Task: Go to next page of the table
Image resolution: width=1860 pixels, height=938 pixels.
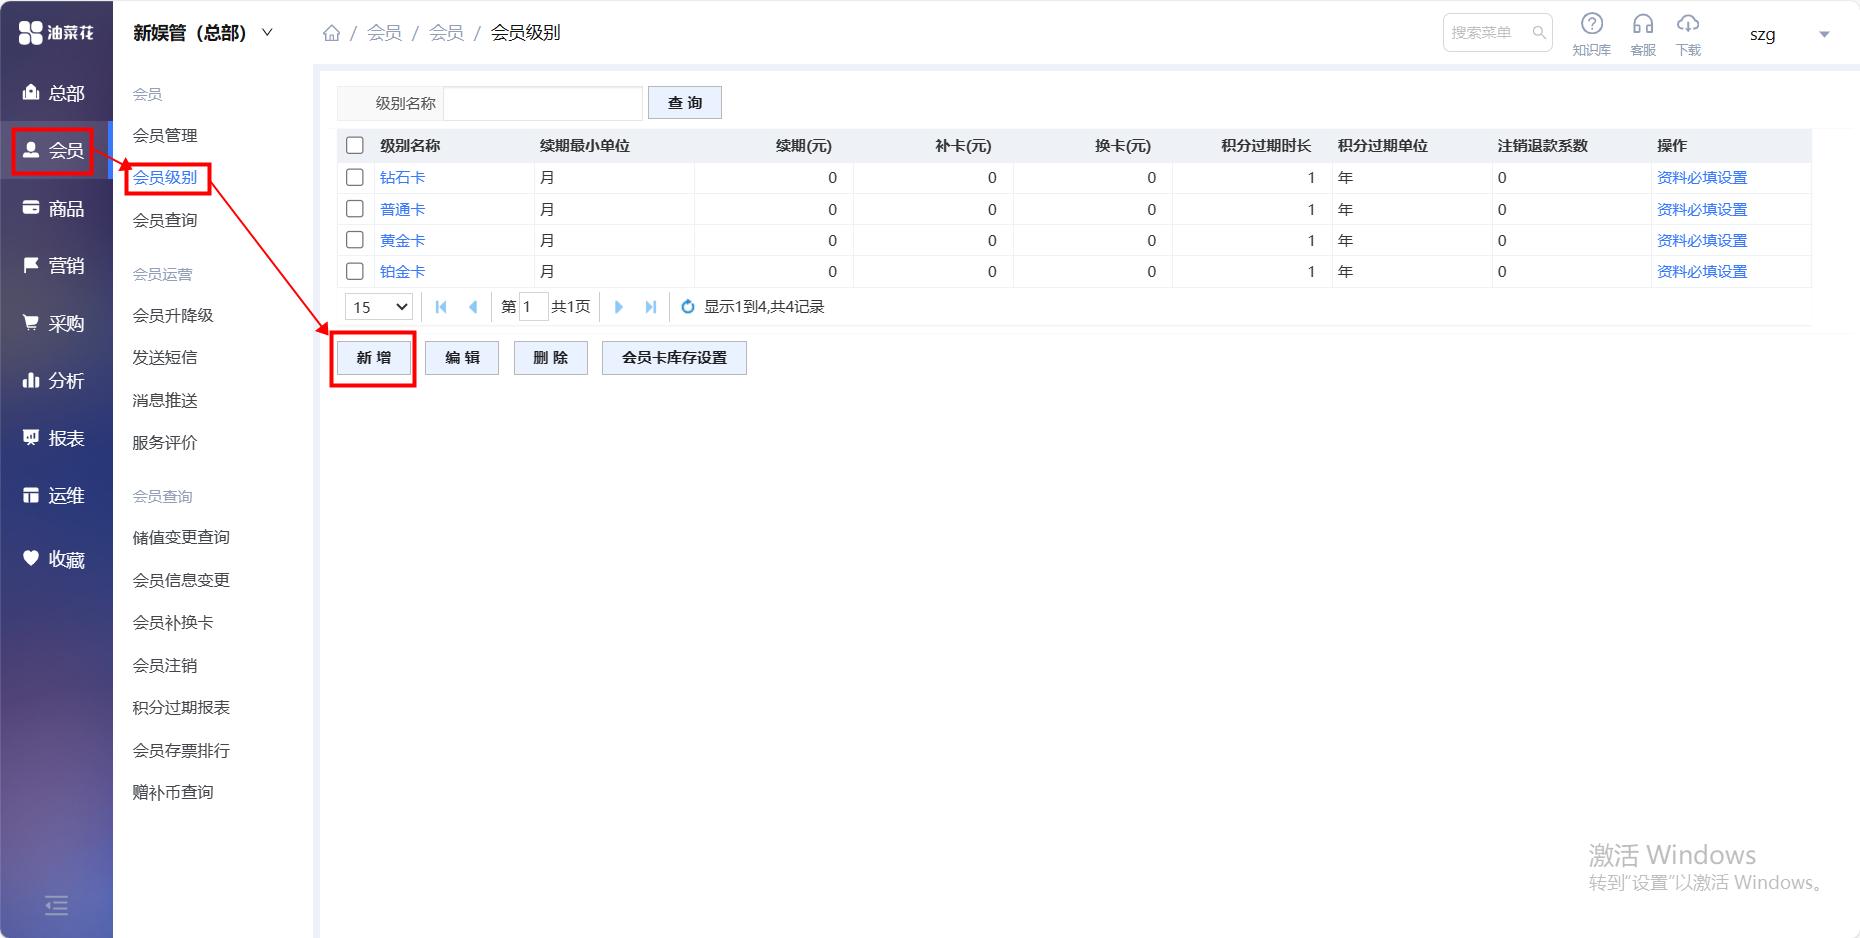Action: pyautogui.click(x=619, y=307)
